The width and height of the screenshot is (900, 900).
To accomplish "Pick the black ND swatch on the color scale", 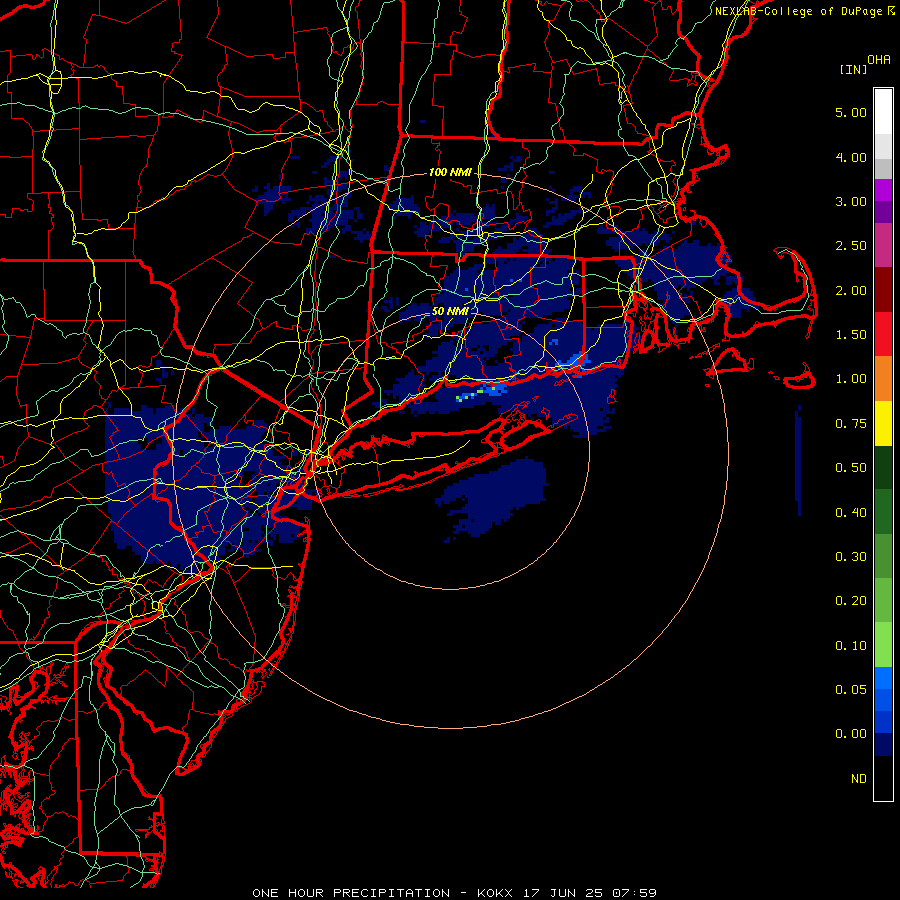I will tap(883, 778).
